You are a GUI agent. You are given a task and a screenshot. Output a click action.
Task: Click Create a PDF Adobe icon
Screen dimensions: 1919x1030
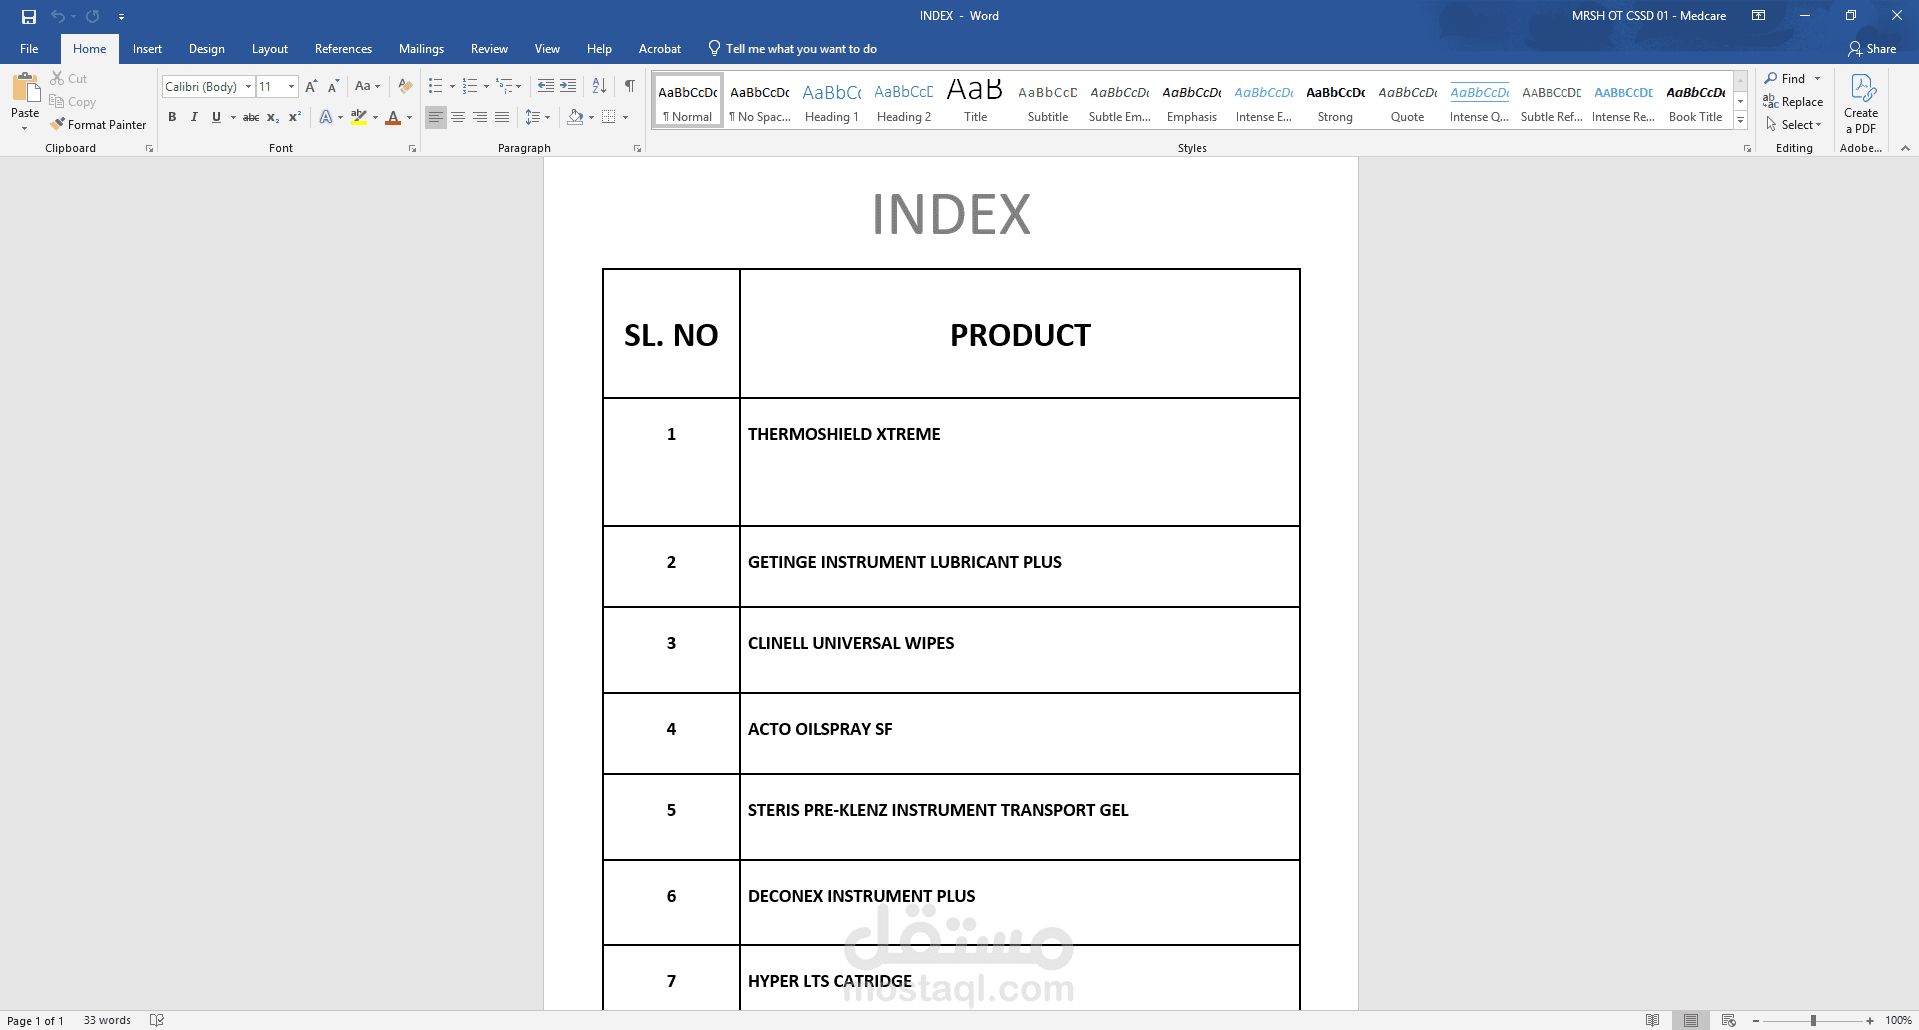click(x=1861, y=104)
